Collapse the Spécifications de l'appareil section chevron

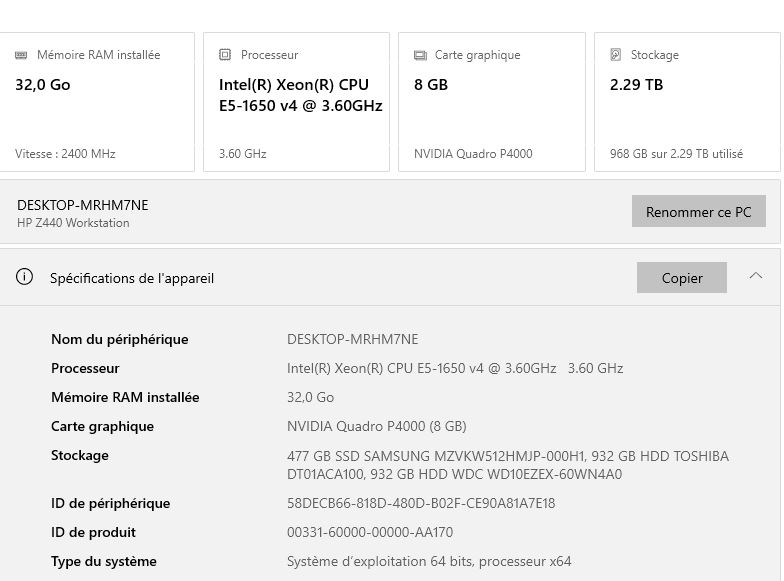(x=756, y=276)
